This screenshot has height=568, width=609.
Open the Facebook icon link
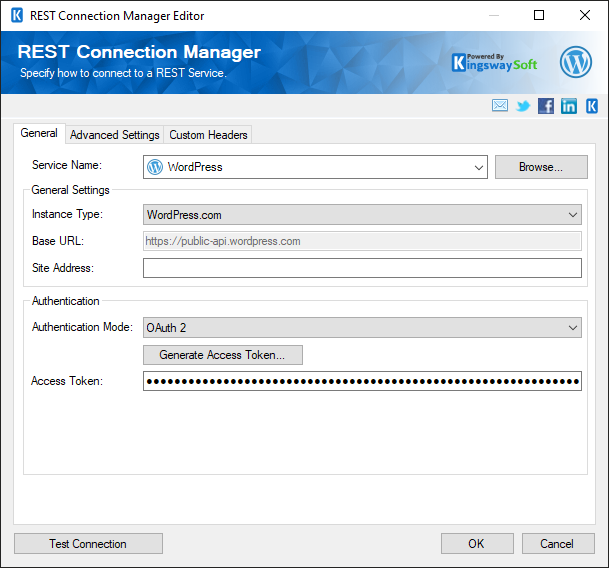(546, 106)
